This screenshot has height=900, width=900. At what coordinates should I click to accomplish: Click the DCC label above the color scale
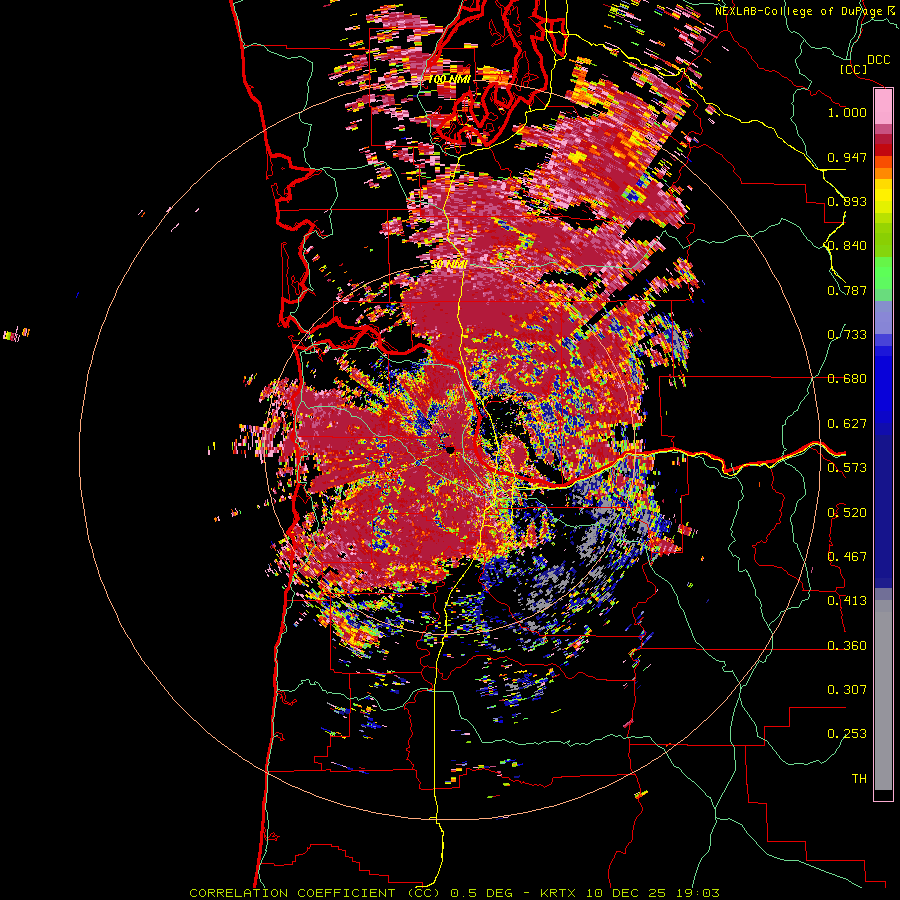[878, 60]
